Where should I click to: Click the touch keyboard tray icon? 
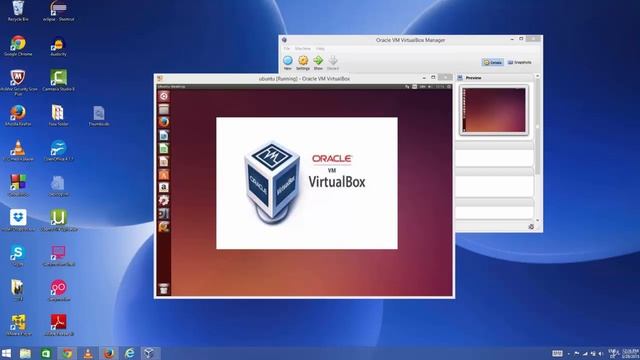point(557,353)
